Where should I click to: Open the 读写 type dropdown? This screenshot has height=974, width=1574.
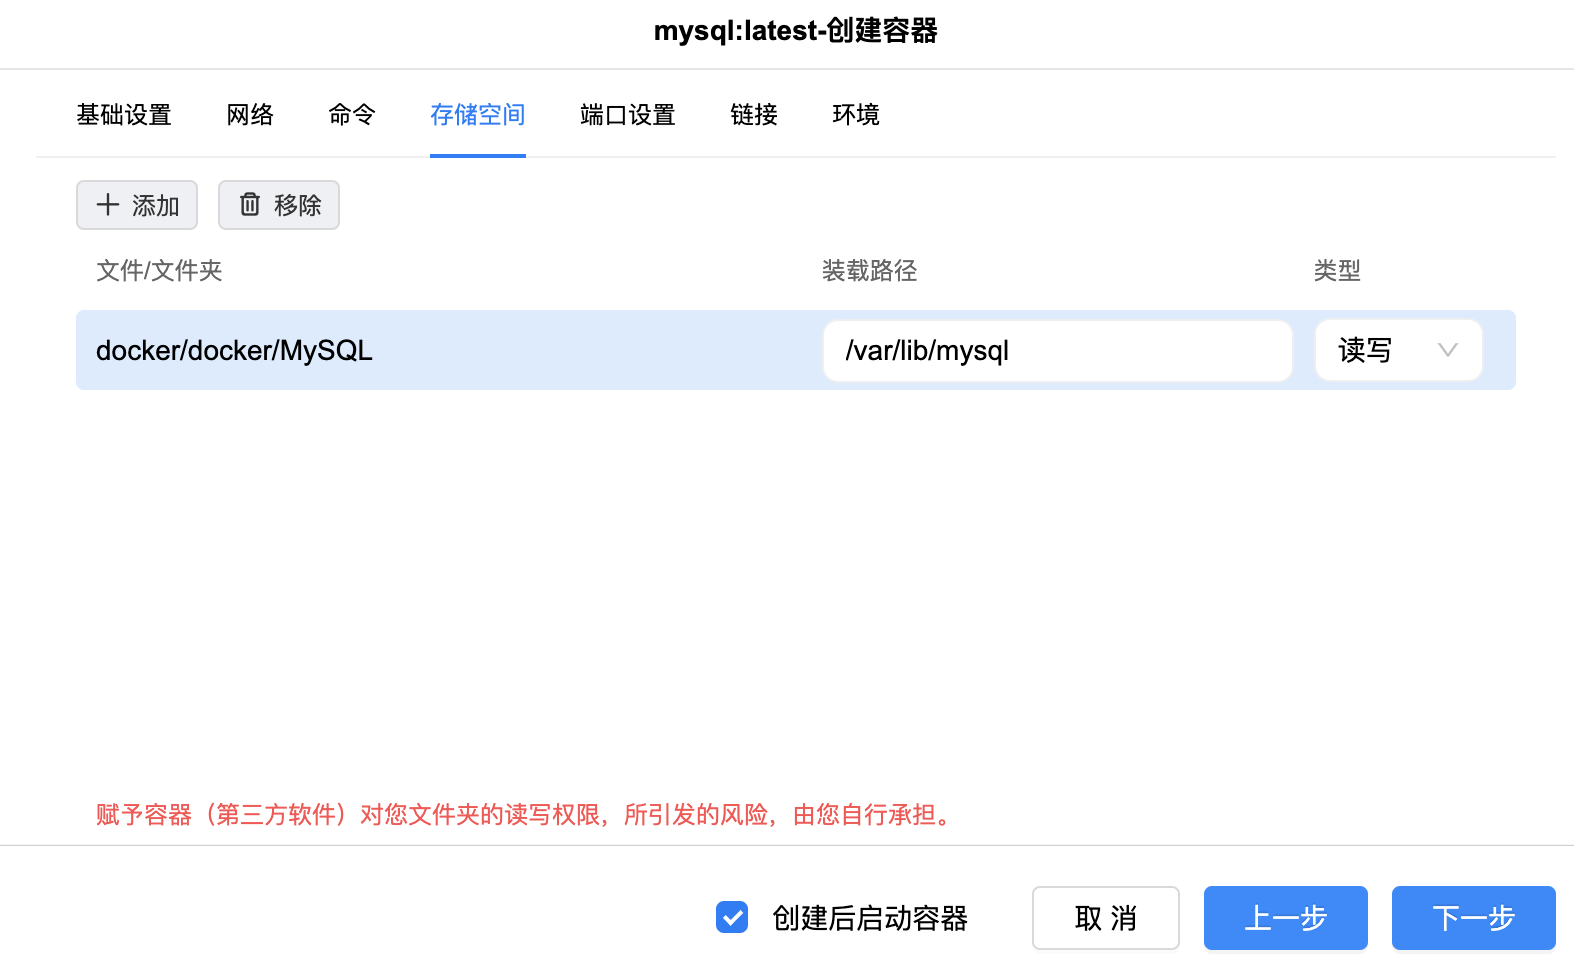pos(1397,350)
